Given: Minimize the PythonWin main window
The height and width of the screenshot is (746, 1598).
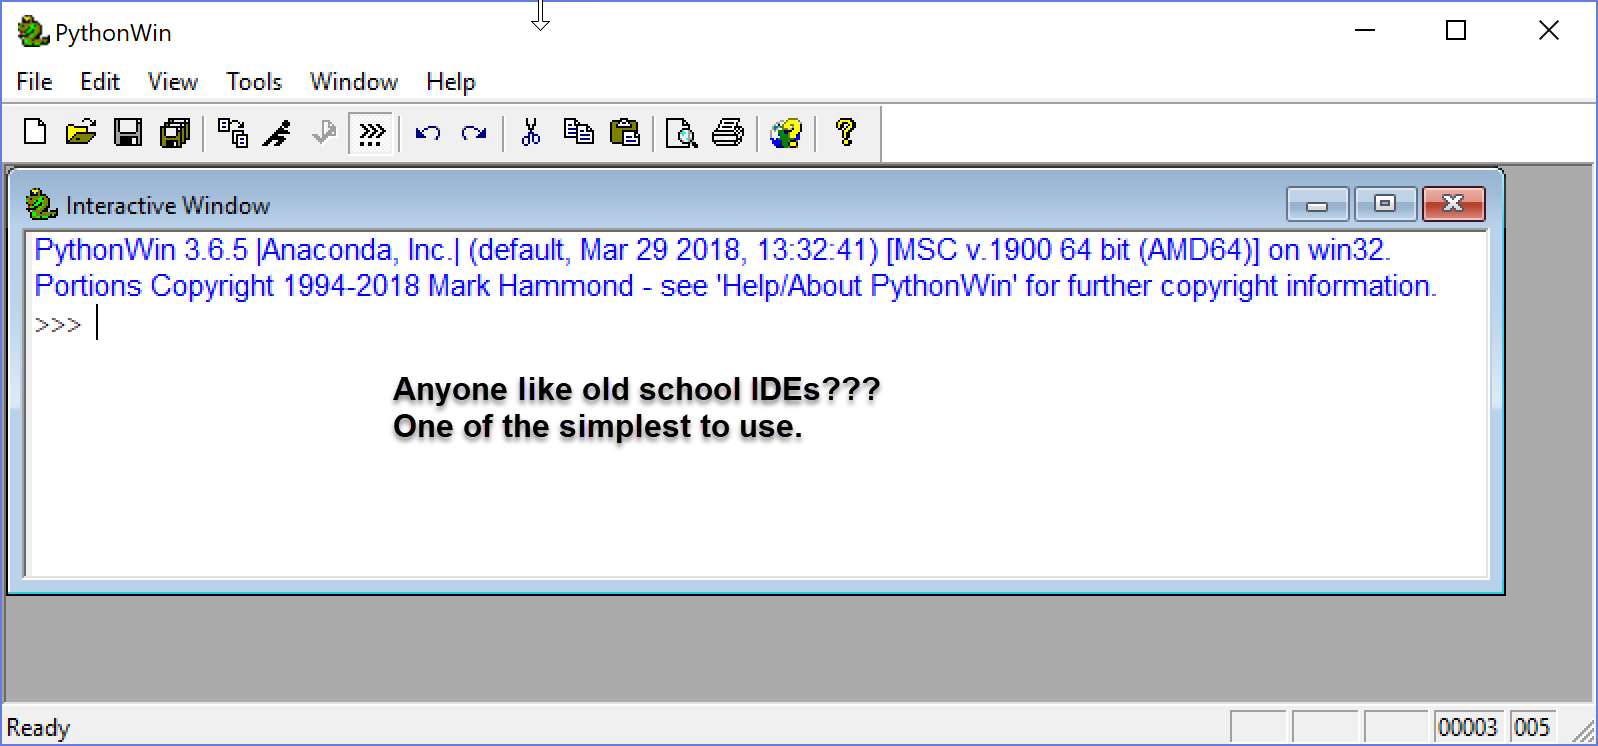Looking at the screenshot, I should point(1365,31).
